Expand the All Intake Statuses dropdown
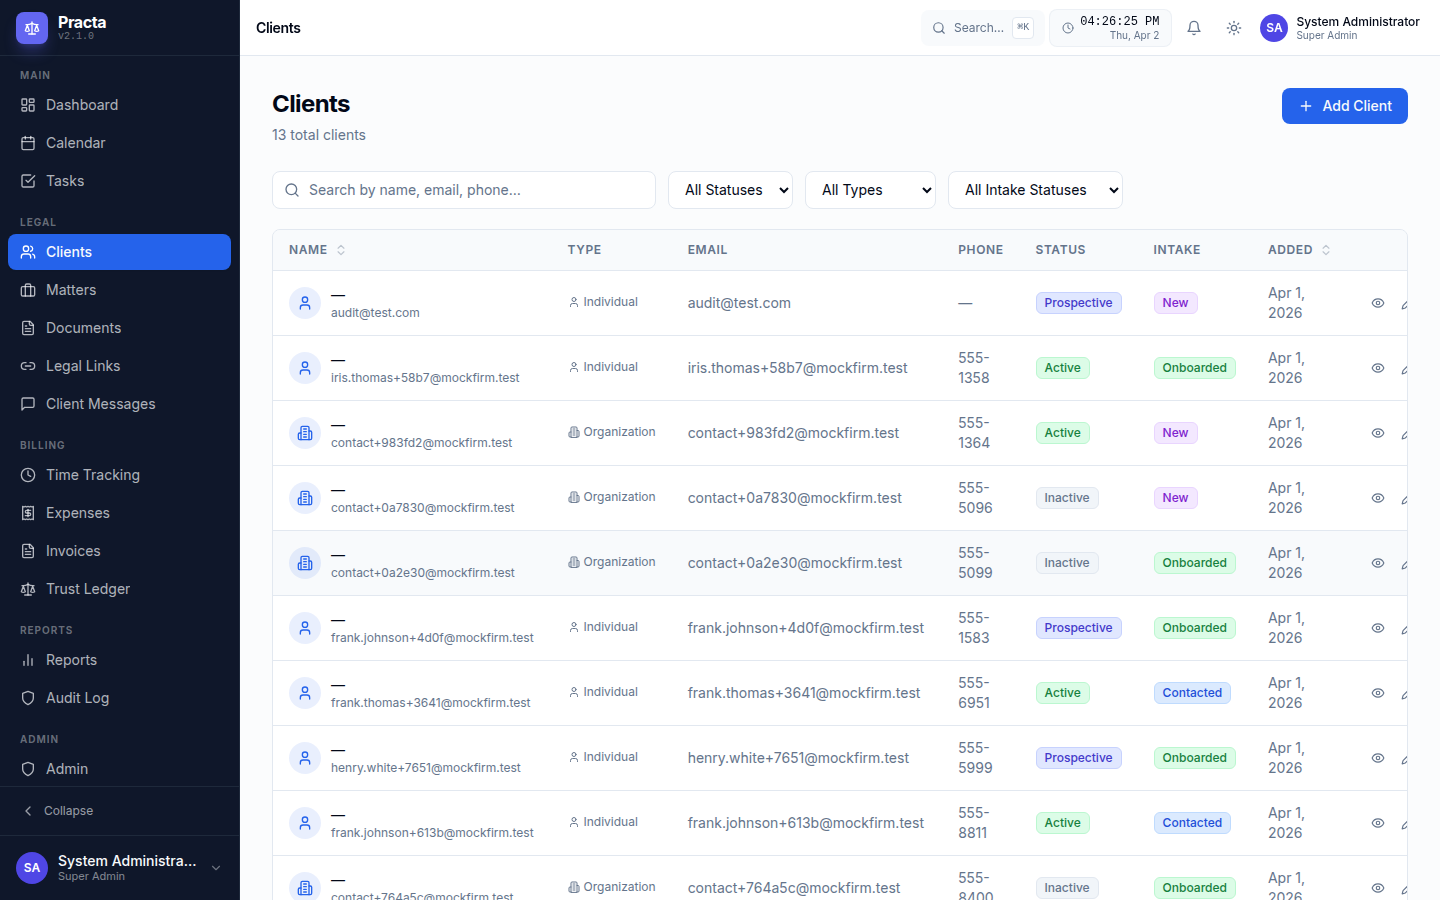This screenshot has height=900, width=1440. [1035, 190]
